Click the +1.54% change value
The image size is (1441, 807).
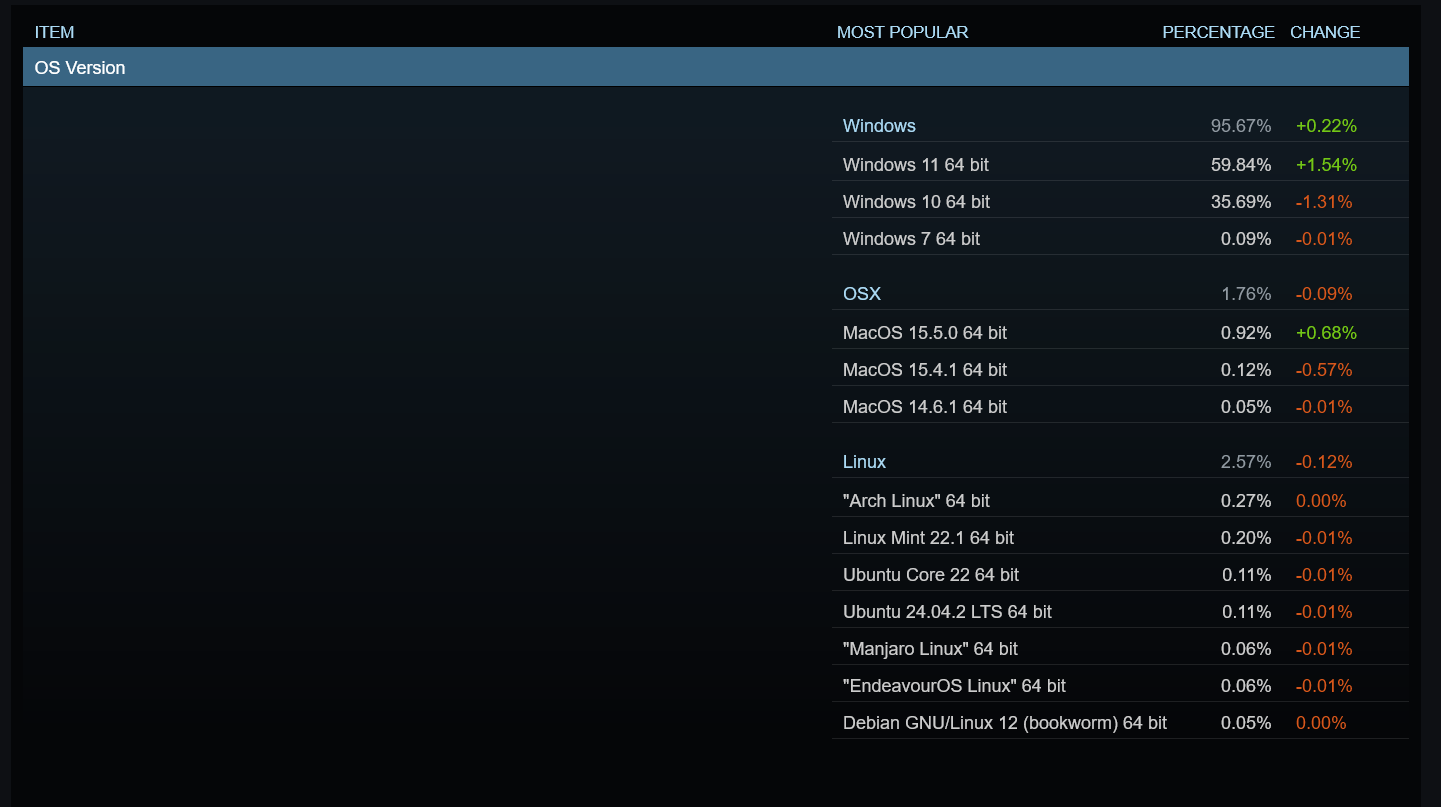point(1326,164)
